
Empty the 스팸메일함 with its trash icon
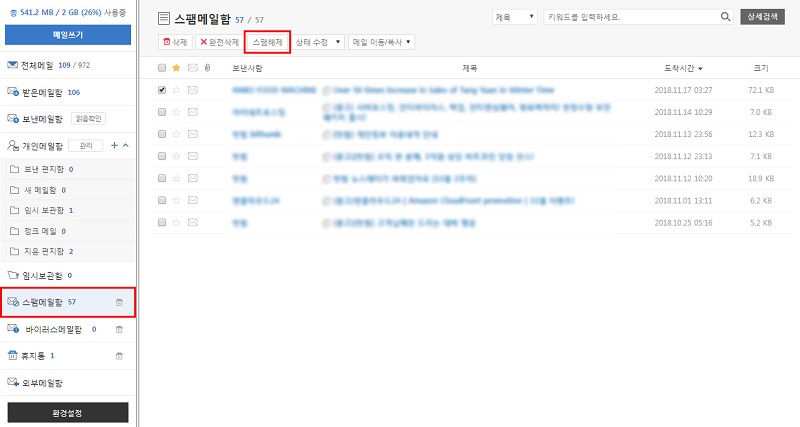pyautogui.click(x=119, y=302)
